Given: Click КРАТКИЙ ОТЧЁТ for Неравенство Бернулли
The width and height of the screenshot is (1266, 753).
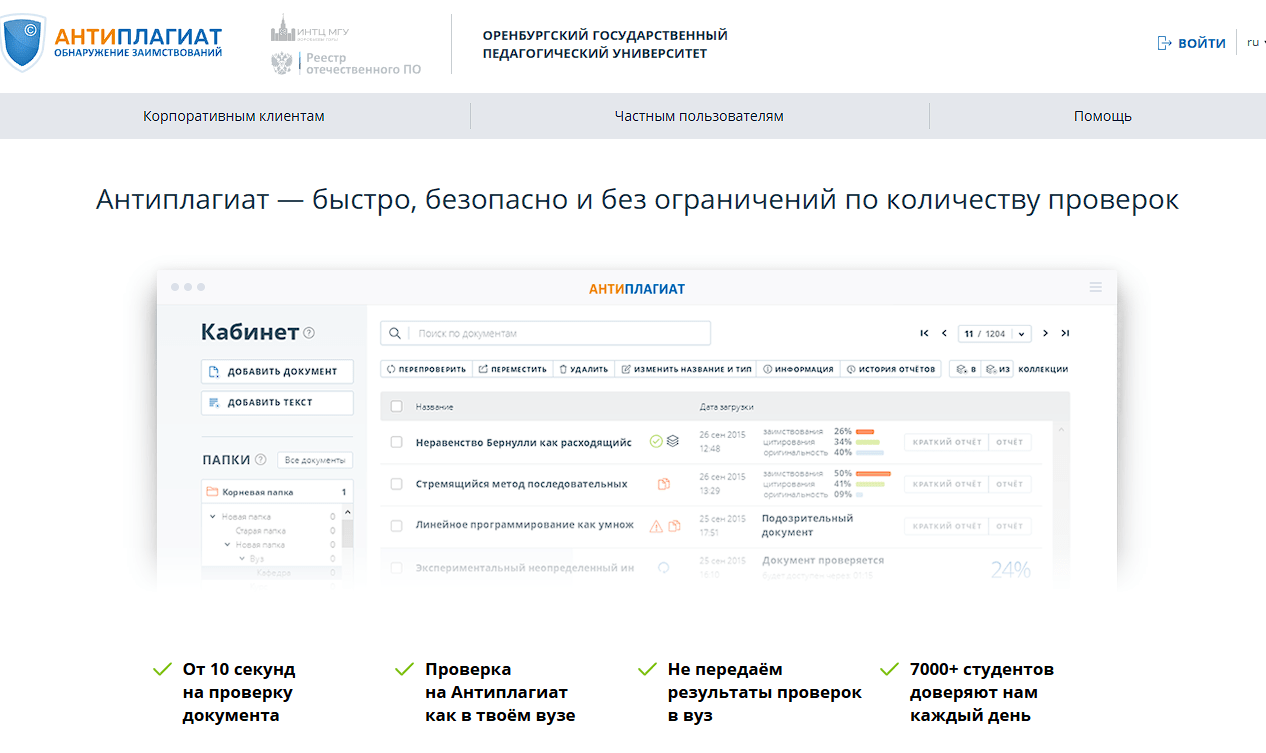Looking at the screenshot, I should coord(947,442).
